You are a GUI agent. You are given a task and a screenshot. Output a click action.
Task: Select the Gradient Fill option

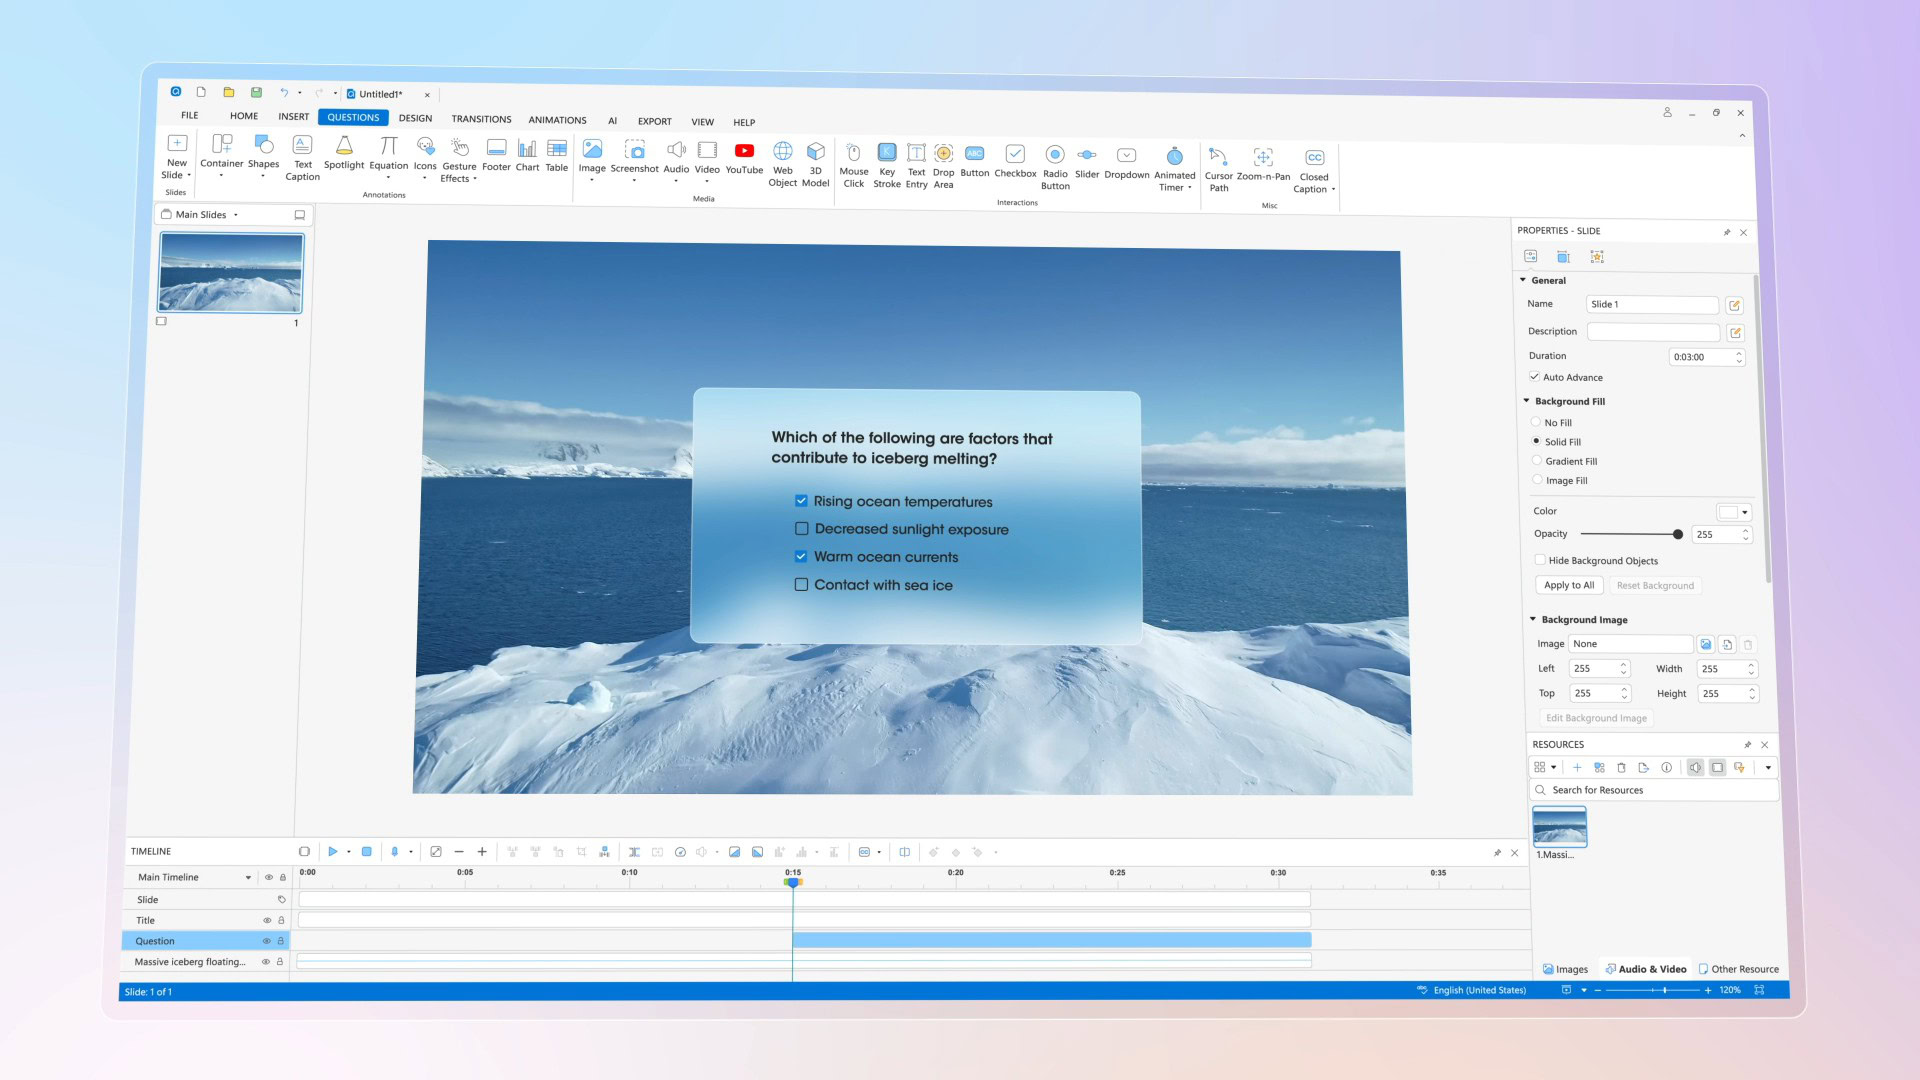pyautogui.click(x=1537, y=461)
